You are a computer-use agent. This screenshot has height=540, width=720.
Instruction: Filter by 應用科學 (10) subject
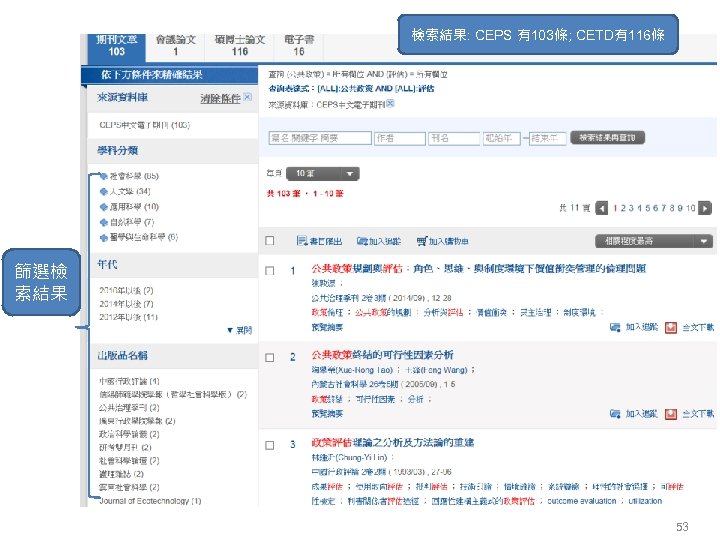coord(134,207)
